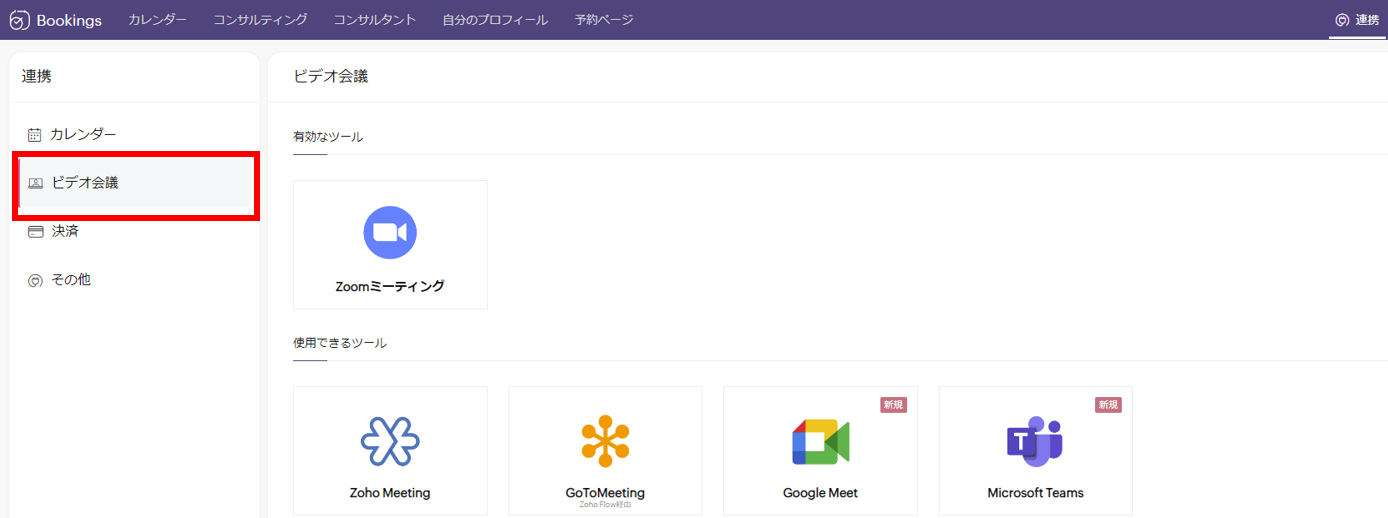Click the Zoom camera icon
1388x518 pixels.
[390, 232]
